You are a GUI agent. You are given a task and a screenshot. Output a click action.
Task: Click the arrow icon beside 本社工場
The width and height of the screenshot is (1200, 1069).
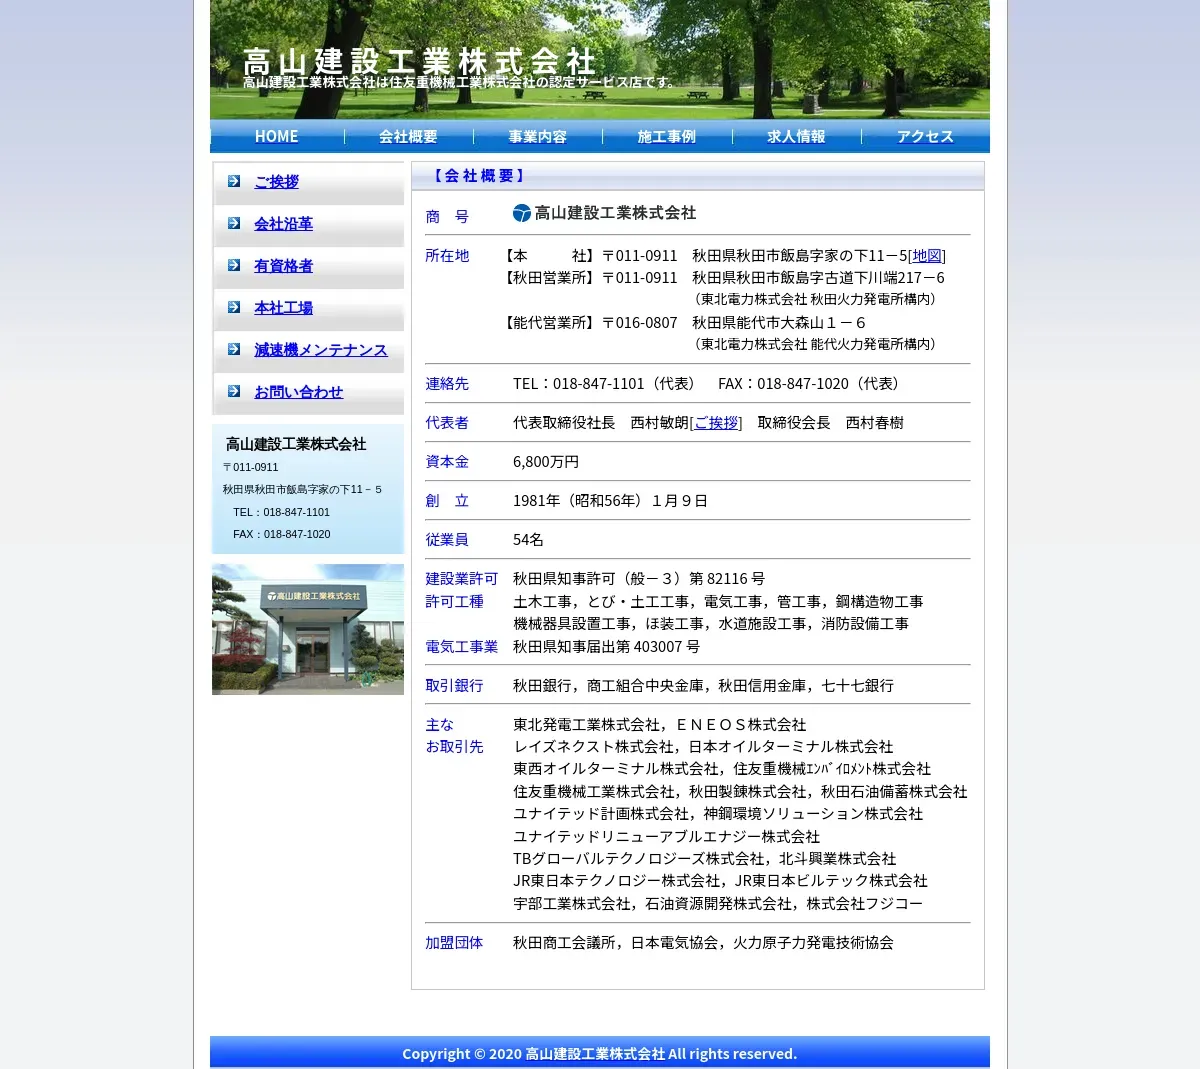[234, 307]
